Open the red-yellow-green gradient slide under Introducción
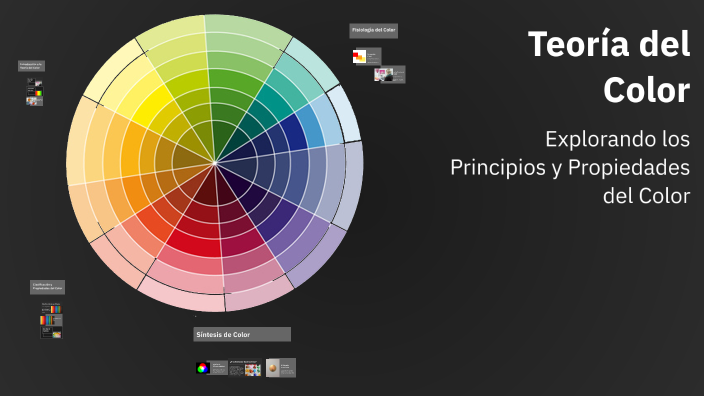This screenshot has width=704, height=396. 35,92
